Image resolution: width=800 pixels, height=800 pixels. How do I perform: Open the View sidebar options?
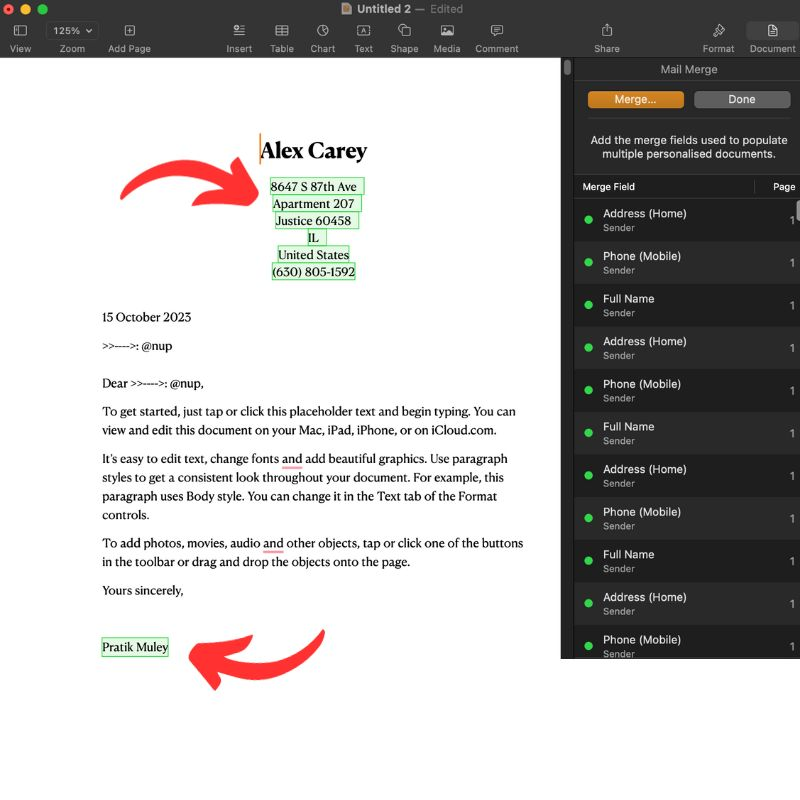(x=20, y=31)
